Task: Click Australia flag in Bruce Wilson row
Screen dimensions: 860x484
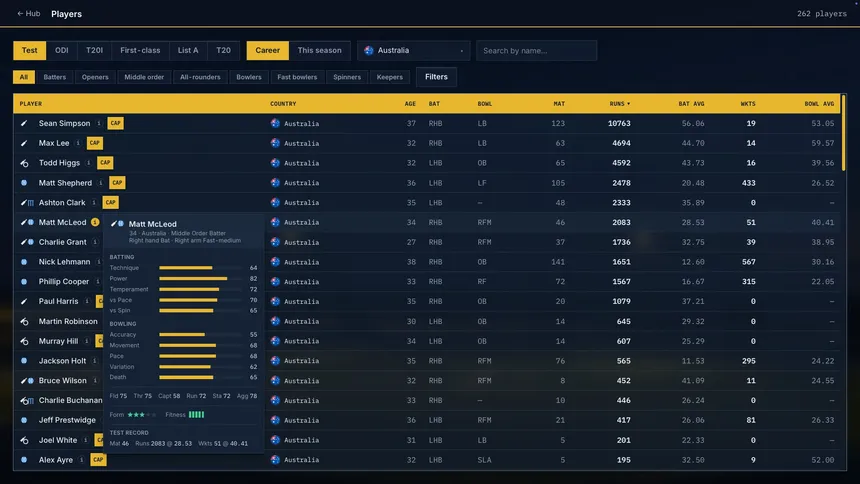Action: [275, 380]
